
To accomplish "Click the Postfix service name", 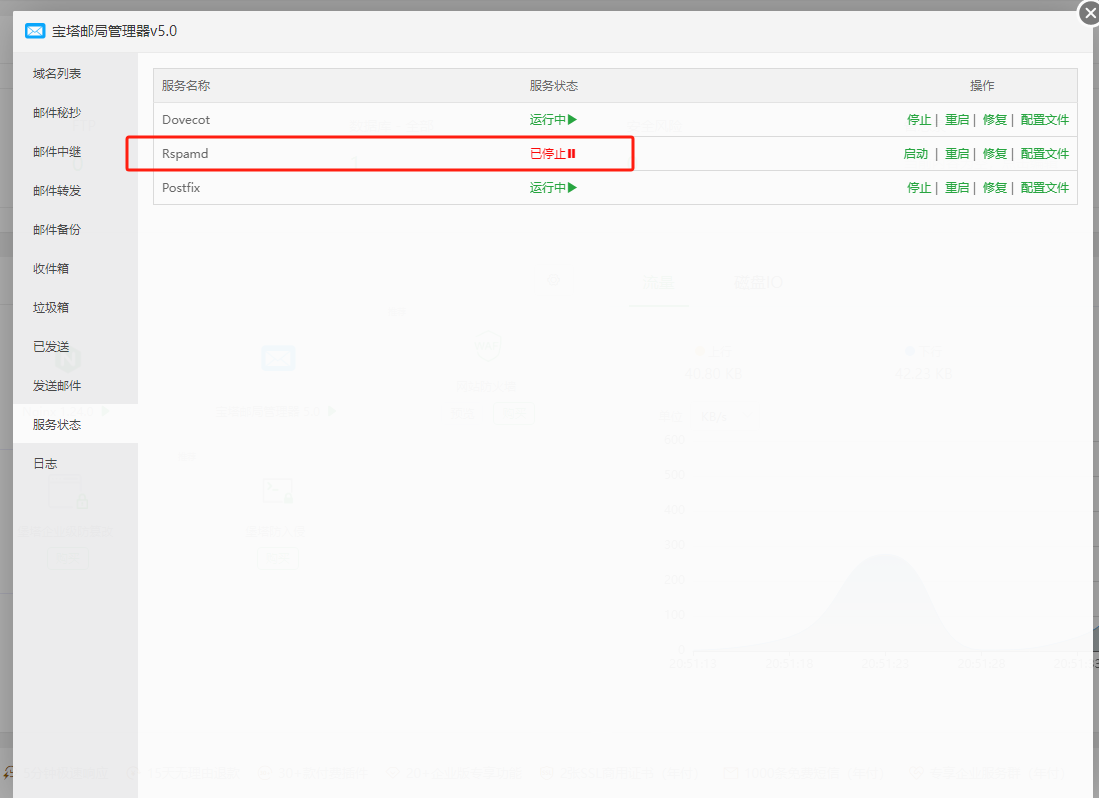I will coord(181,188).
